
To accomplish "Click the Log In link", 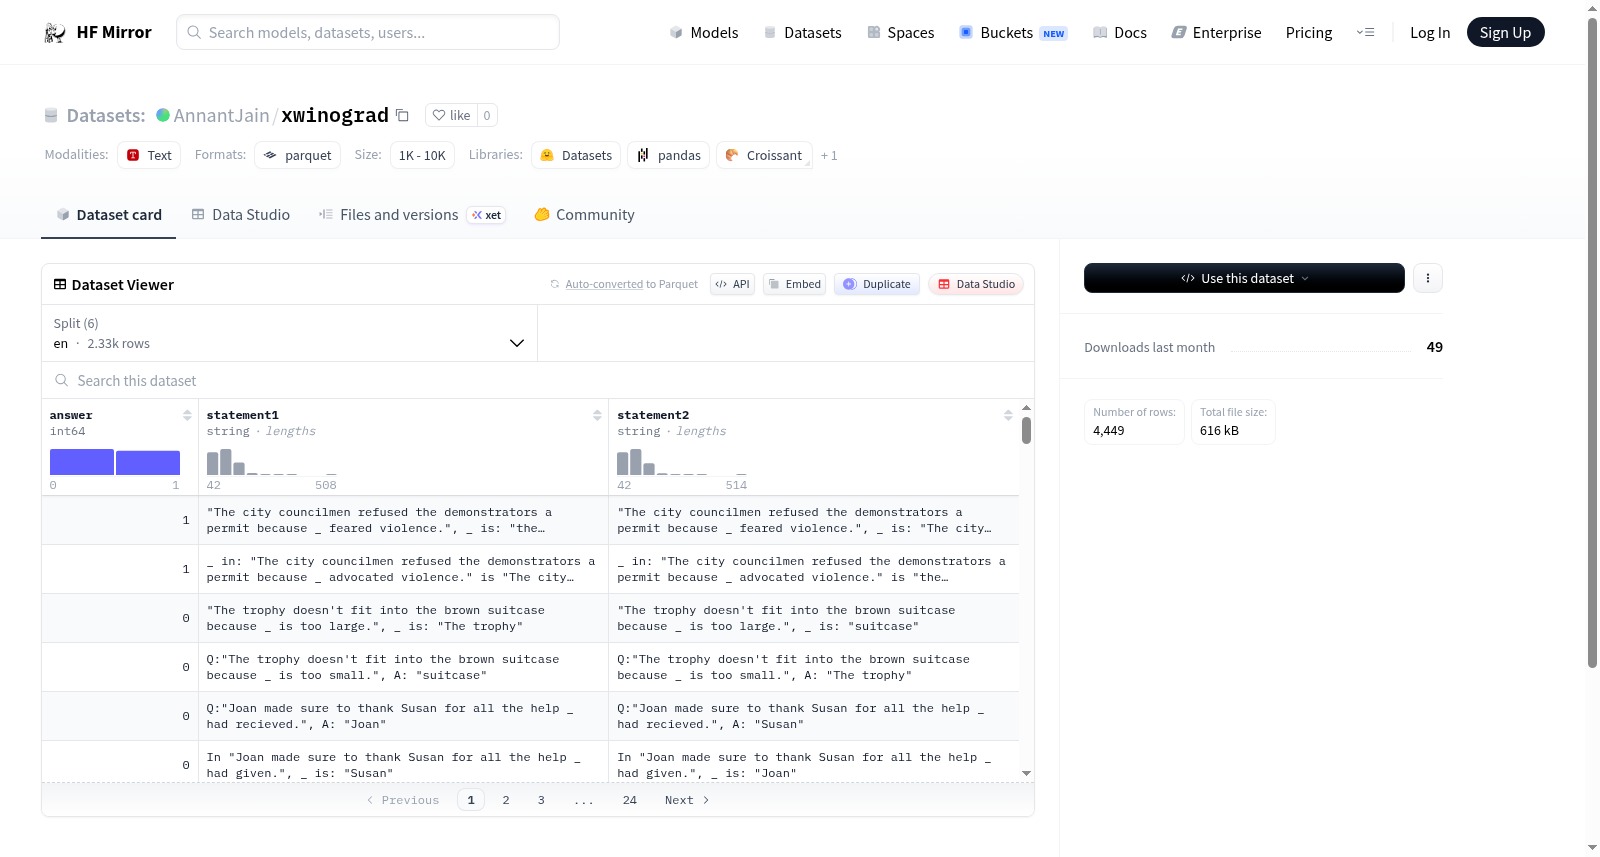I will click(x=1430, y=32).
